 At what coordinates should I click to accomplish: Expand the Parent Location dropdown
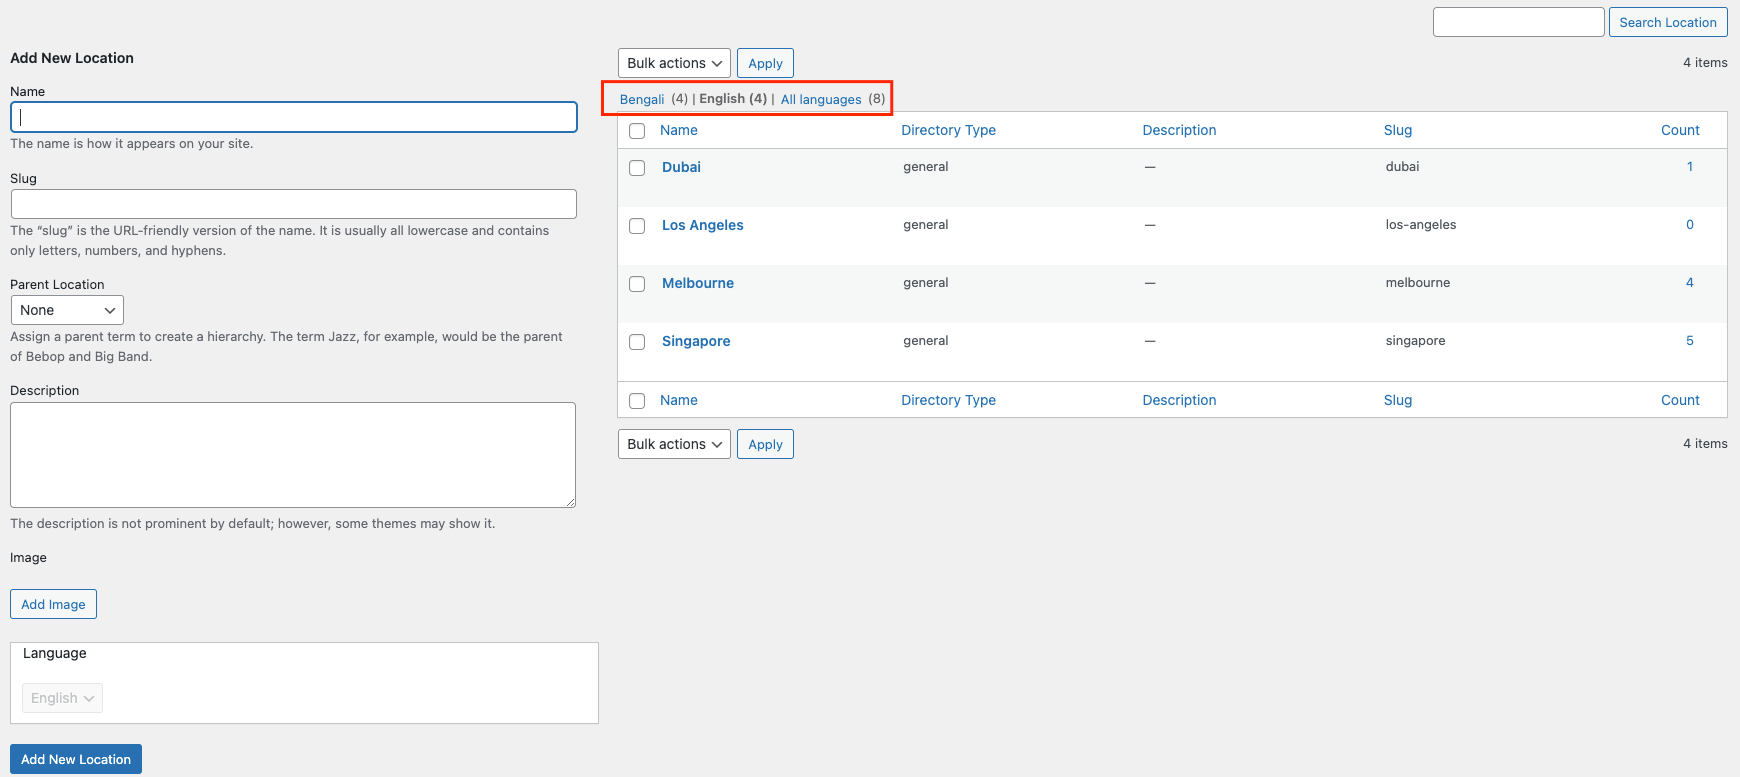(67, 310)
